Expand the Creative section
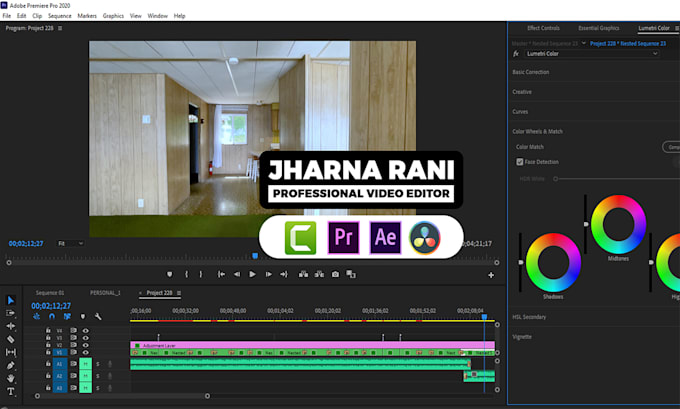The width and height of the screenshot is (680, 409). coord(522,92)
